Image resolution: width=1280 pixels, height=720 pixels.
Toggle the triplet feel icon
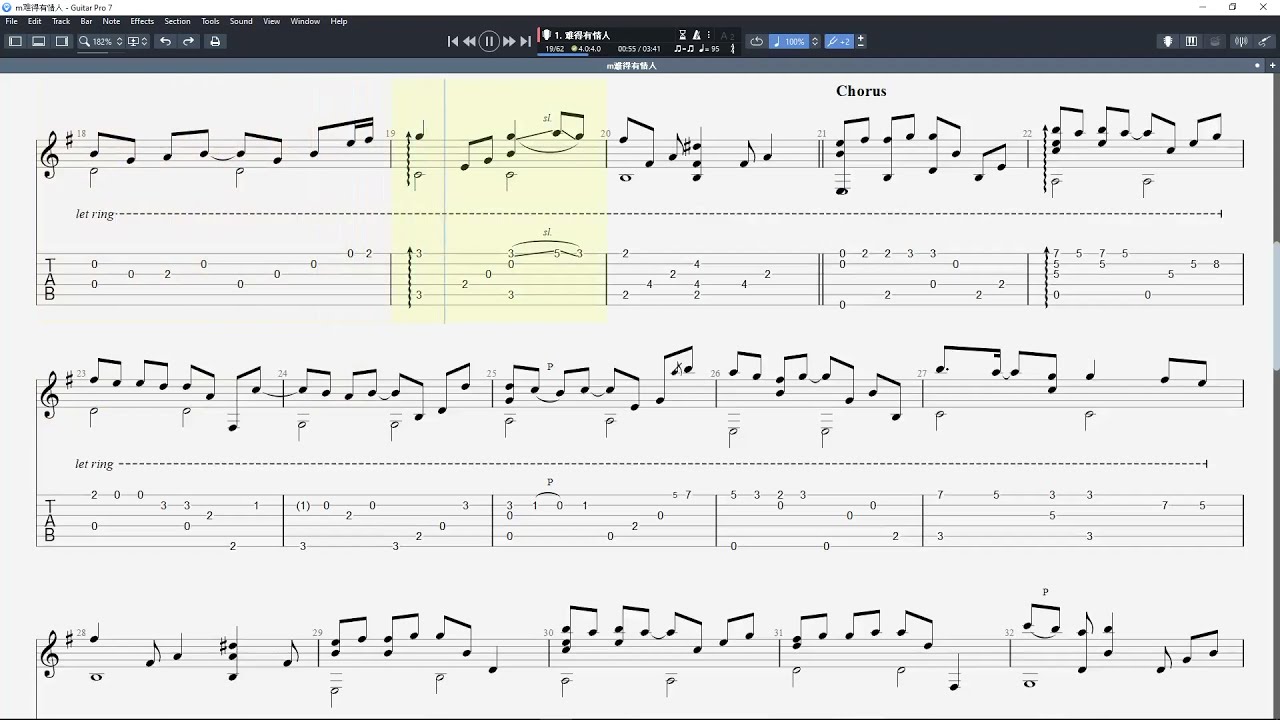684,48
